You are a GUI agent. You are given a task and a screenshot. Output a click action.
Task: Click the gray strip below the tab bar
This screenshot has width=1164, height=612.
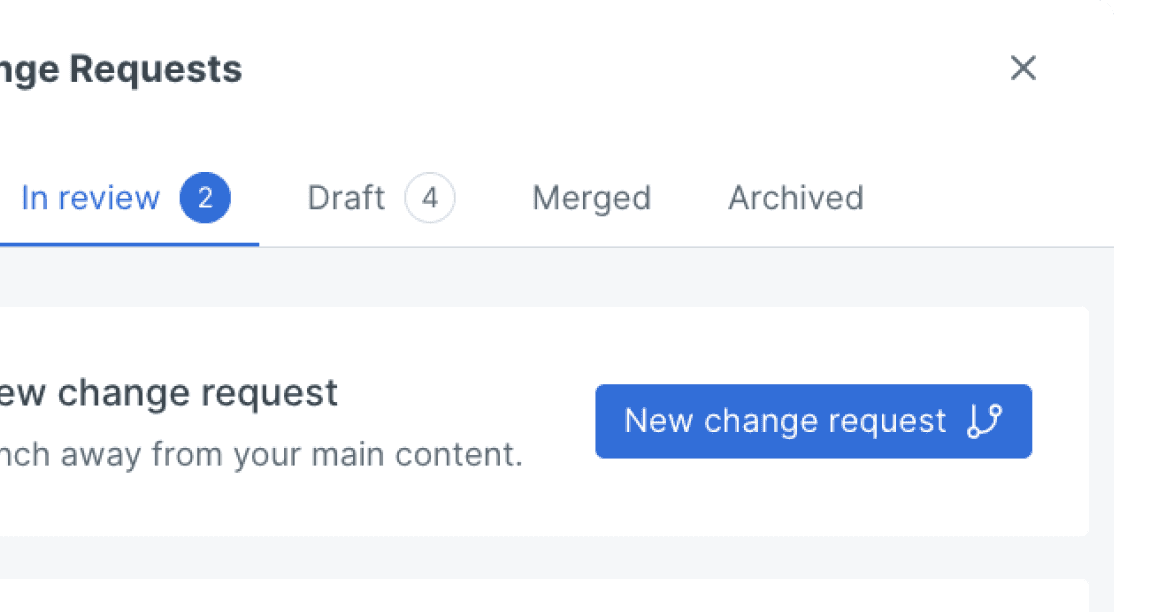pyautogui.click(x=544, y=277)
